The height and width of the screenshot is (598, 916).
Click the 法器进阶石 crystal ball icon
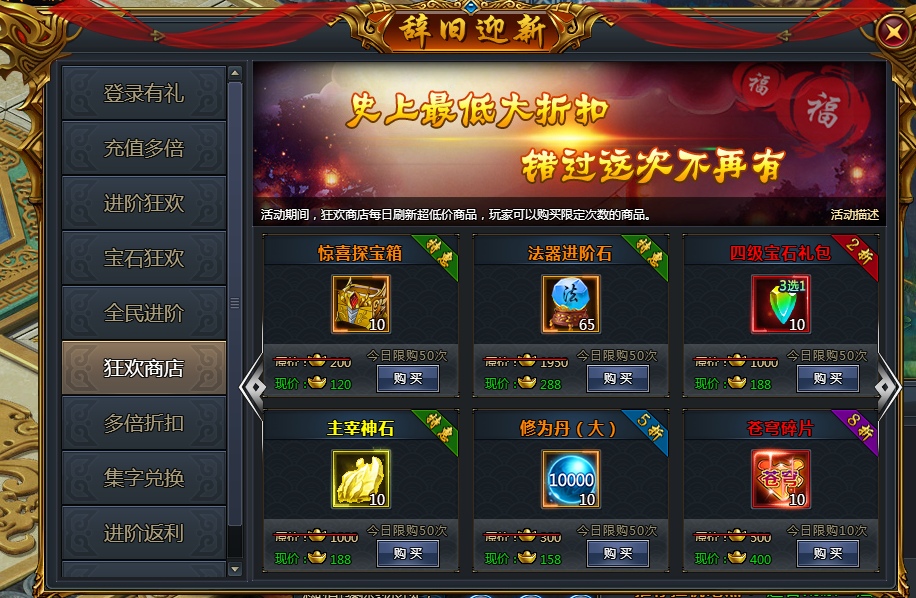(x=570, y=304)
